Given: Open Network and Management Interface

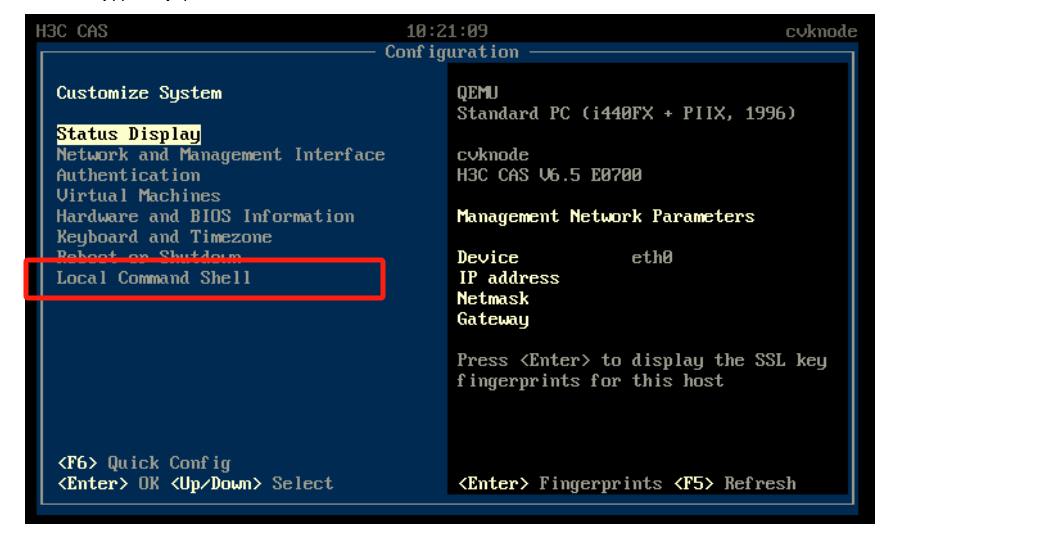Looking at the screenshot, I should [x=220, y=155].
